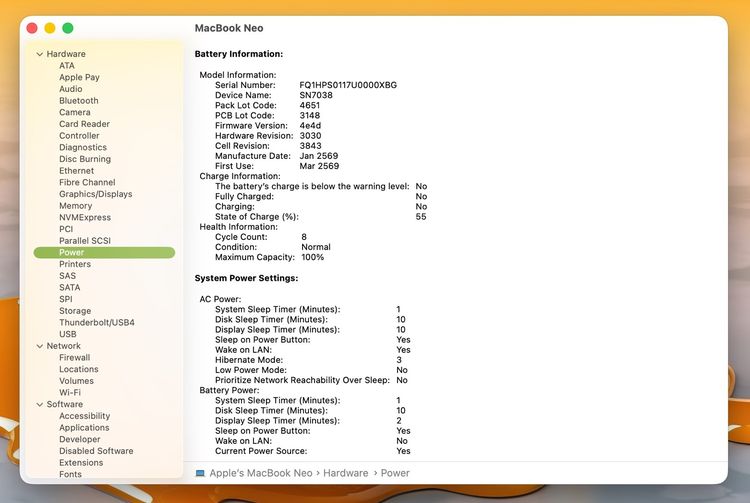This screenshot has width=750, height=503.
Task: Open Wi-Fi under Network
Action: click(70, 393)
